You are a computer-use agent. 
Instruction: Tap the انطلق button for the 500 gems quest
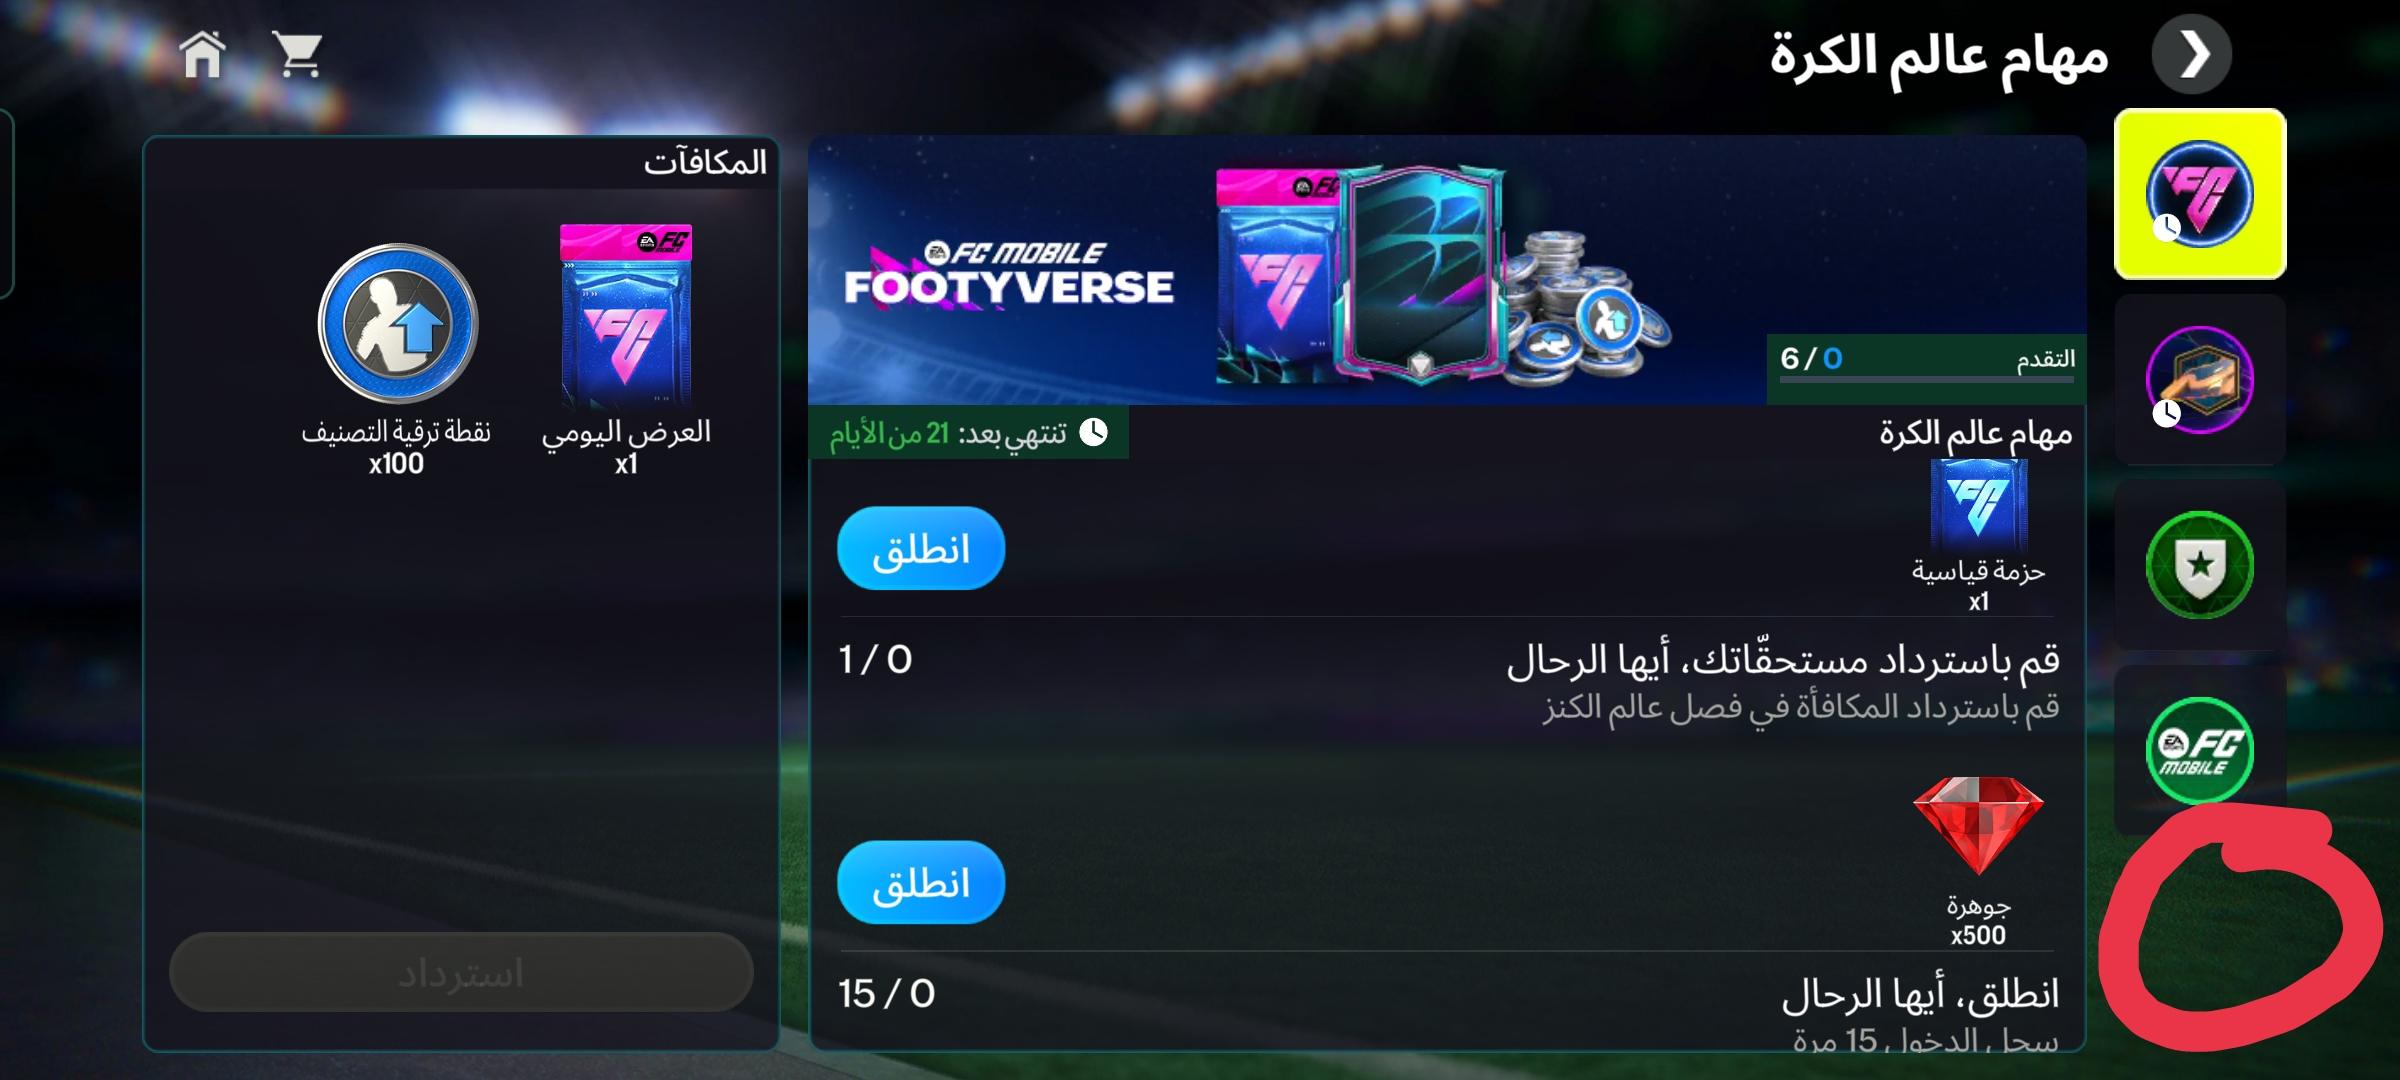tap(921, 883)
